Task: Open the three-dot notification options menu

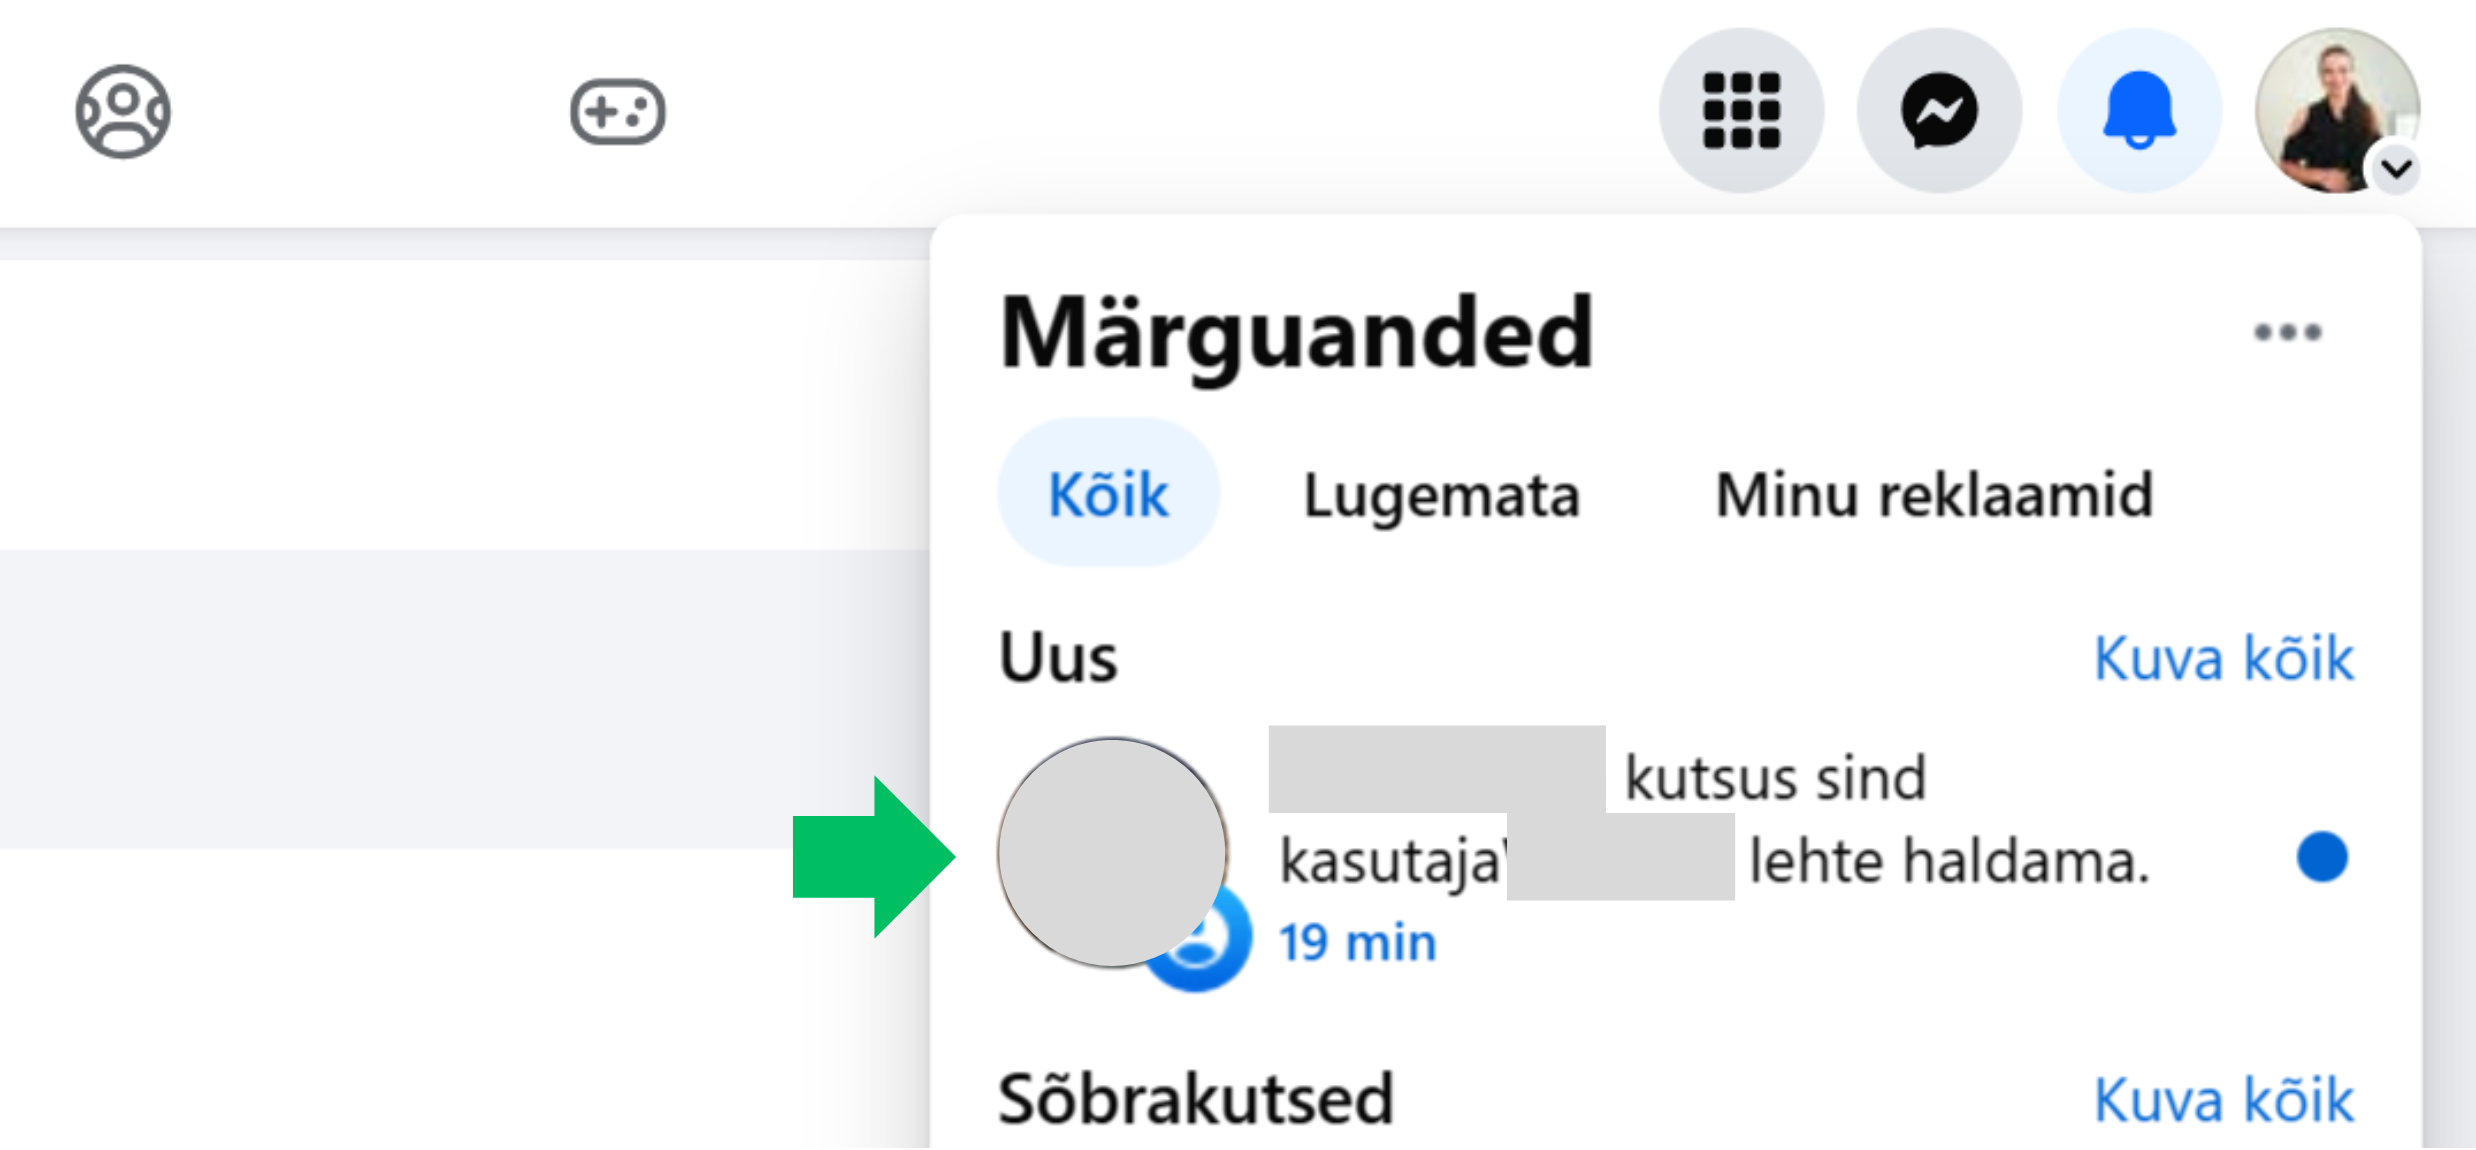Action: tap(2287, 332)
